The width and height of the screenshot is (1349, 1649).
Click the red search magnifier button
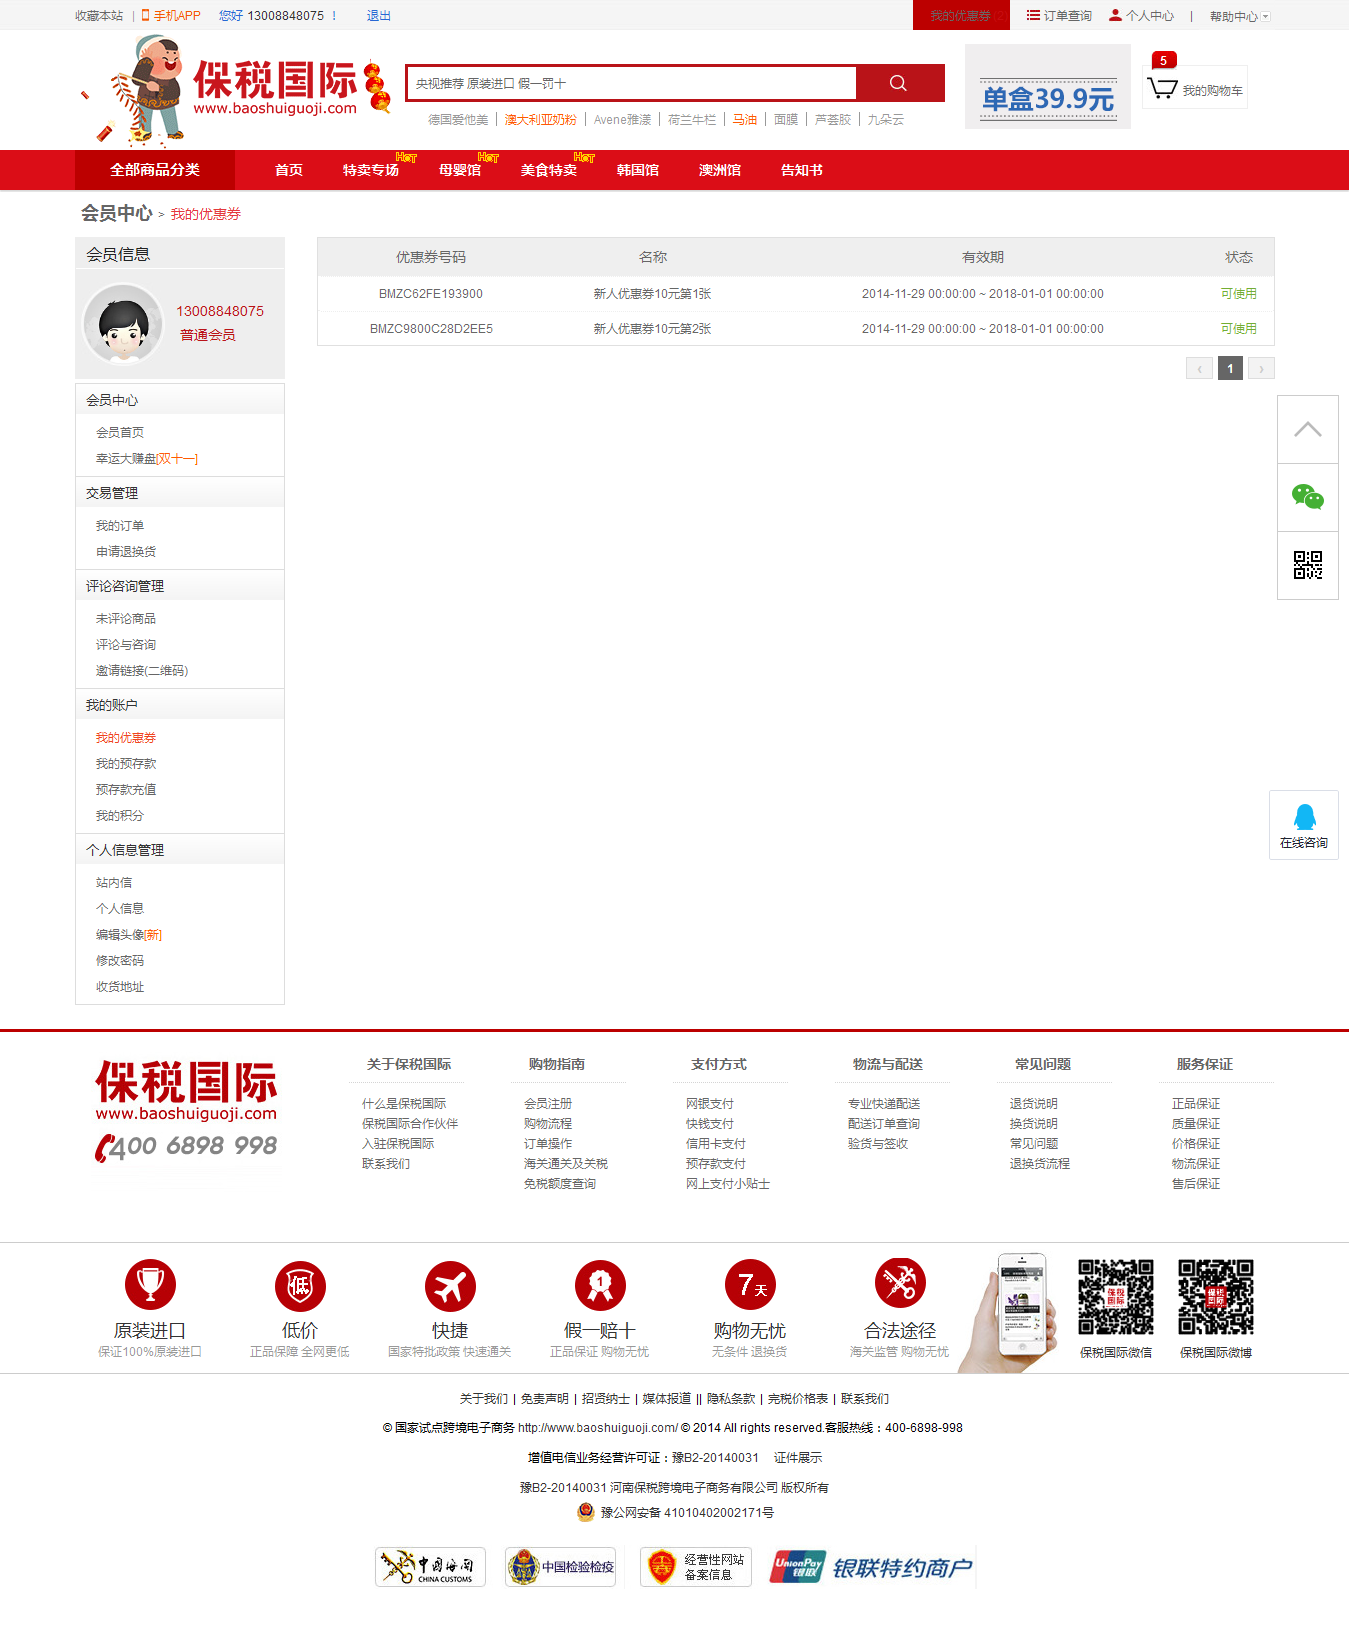coord(900,83)
